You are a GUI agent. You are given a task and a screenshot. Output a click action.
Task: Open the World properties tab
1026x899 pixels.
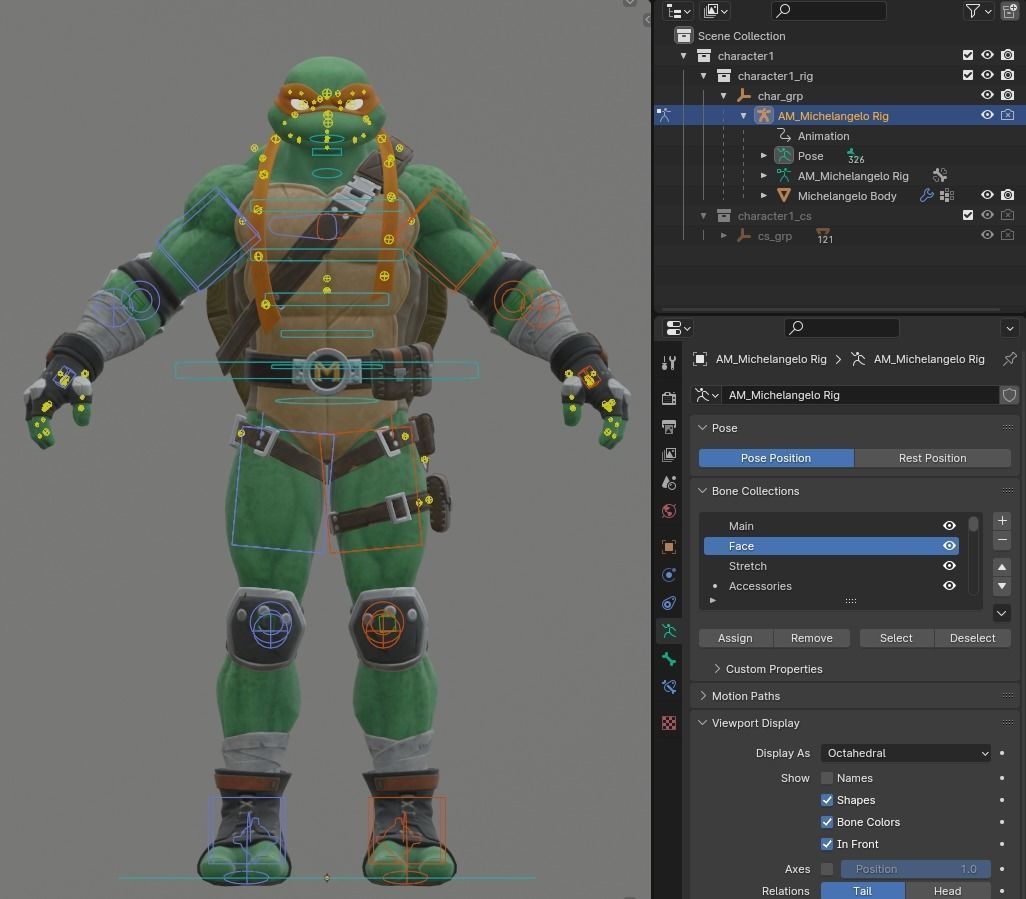click(x=669, y=511)
